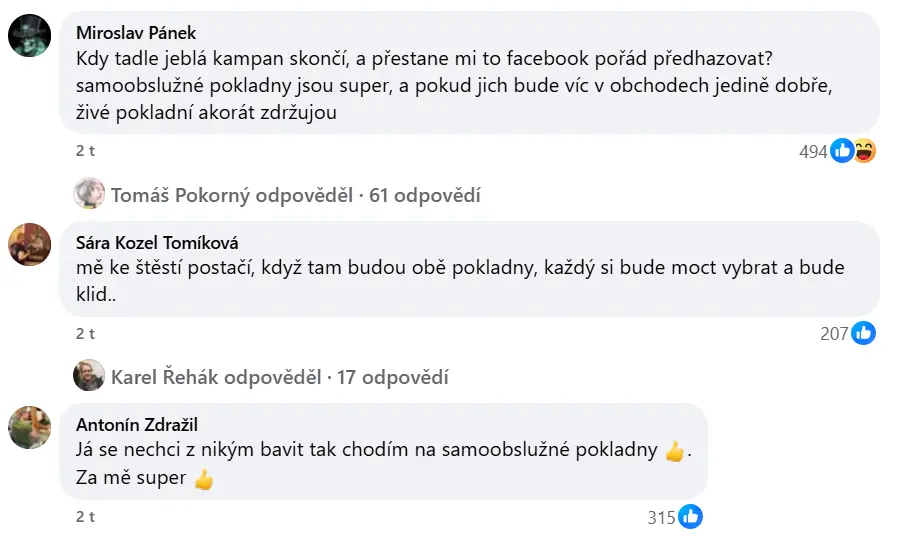898x541 pixels.
Task: Click timestamp under Miroslav Pánek's comment
Action: [85, 150]
